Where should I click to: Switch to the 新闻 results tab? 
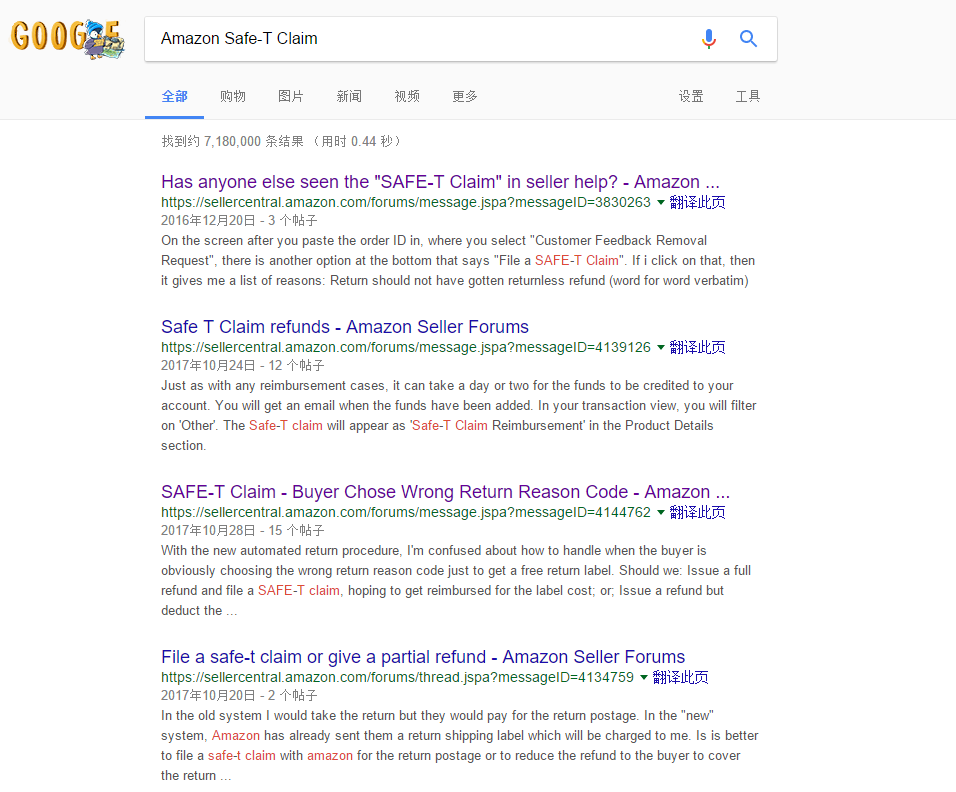(x=348, y=96)
